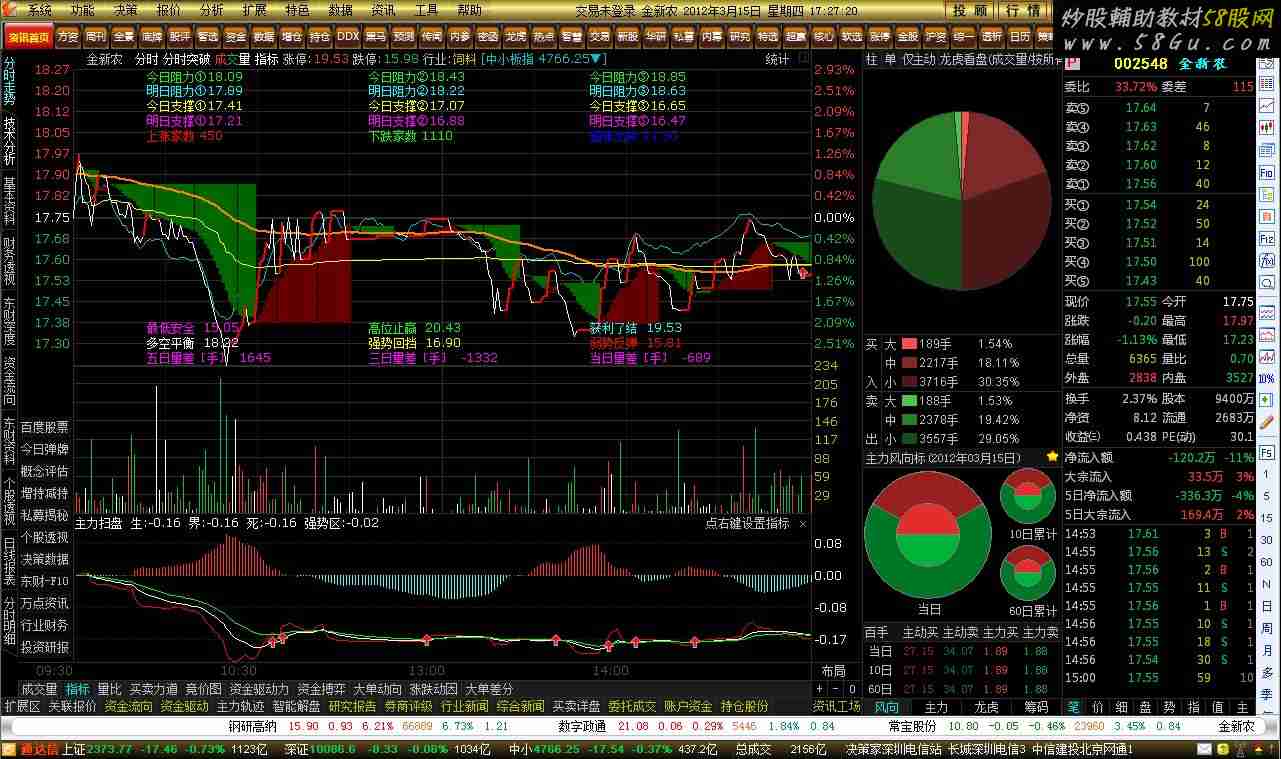Select 分时走势 in the left sidebar
The width and height of the screenshot is (1281, 759).
9,83
